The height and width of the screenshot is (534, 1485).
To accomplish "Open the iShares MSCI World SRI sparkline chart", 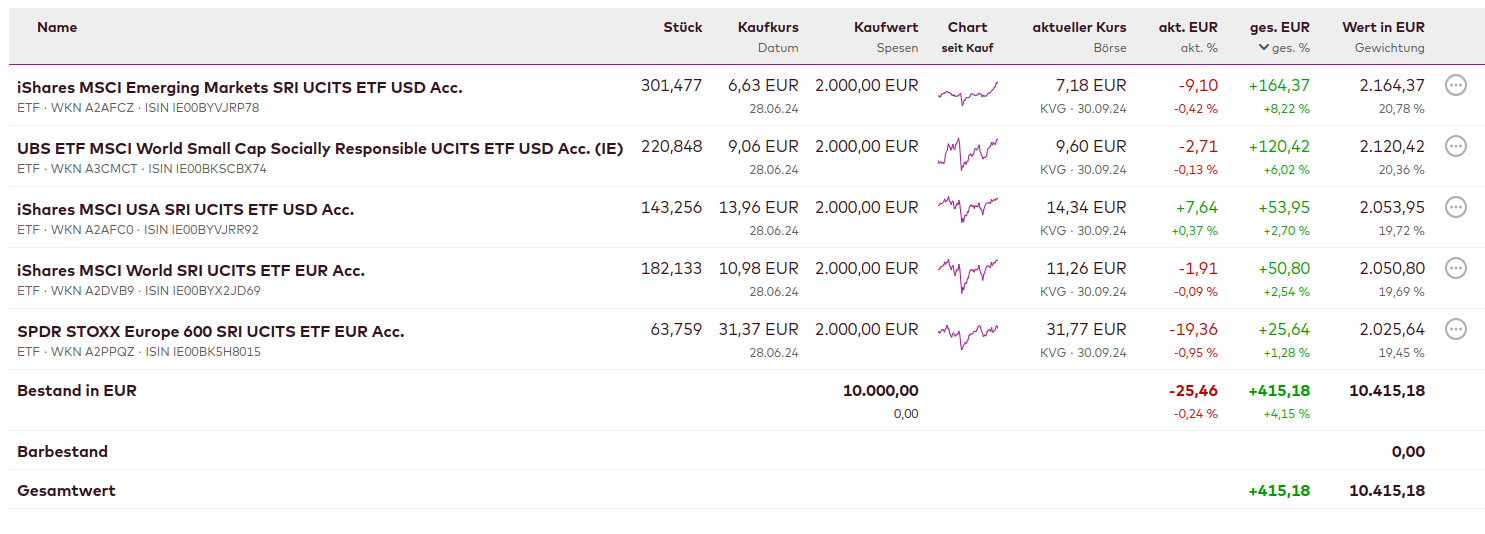I will tap(967, 274).
